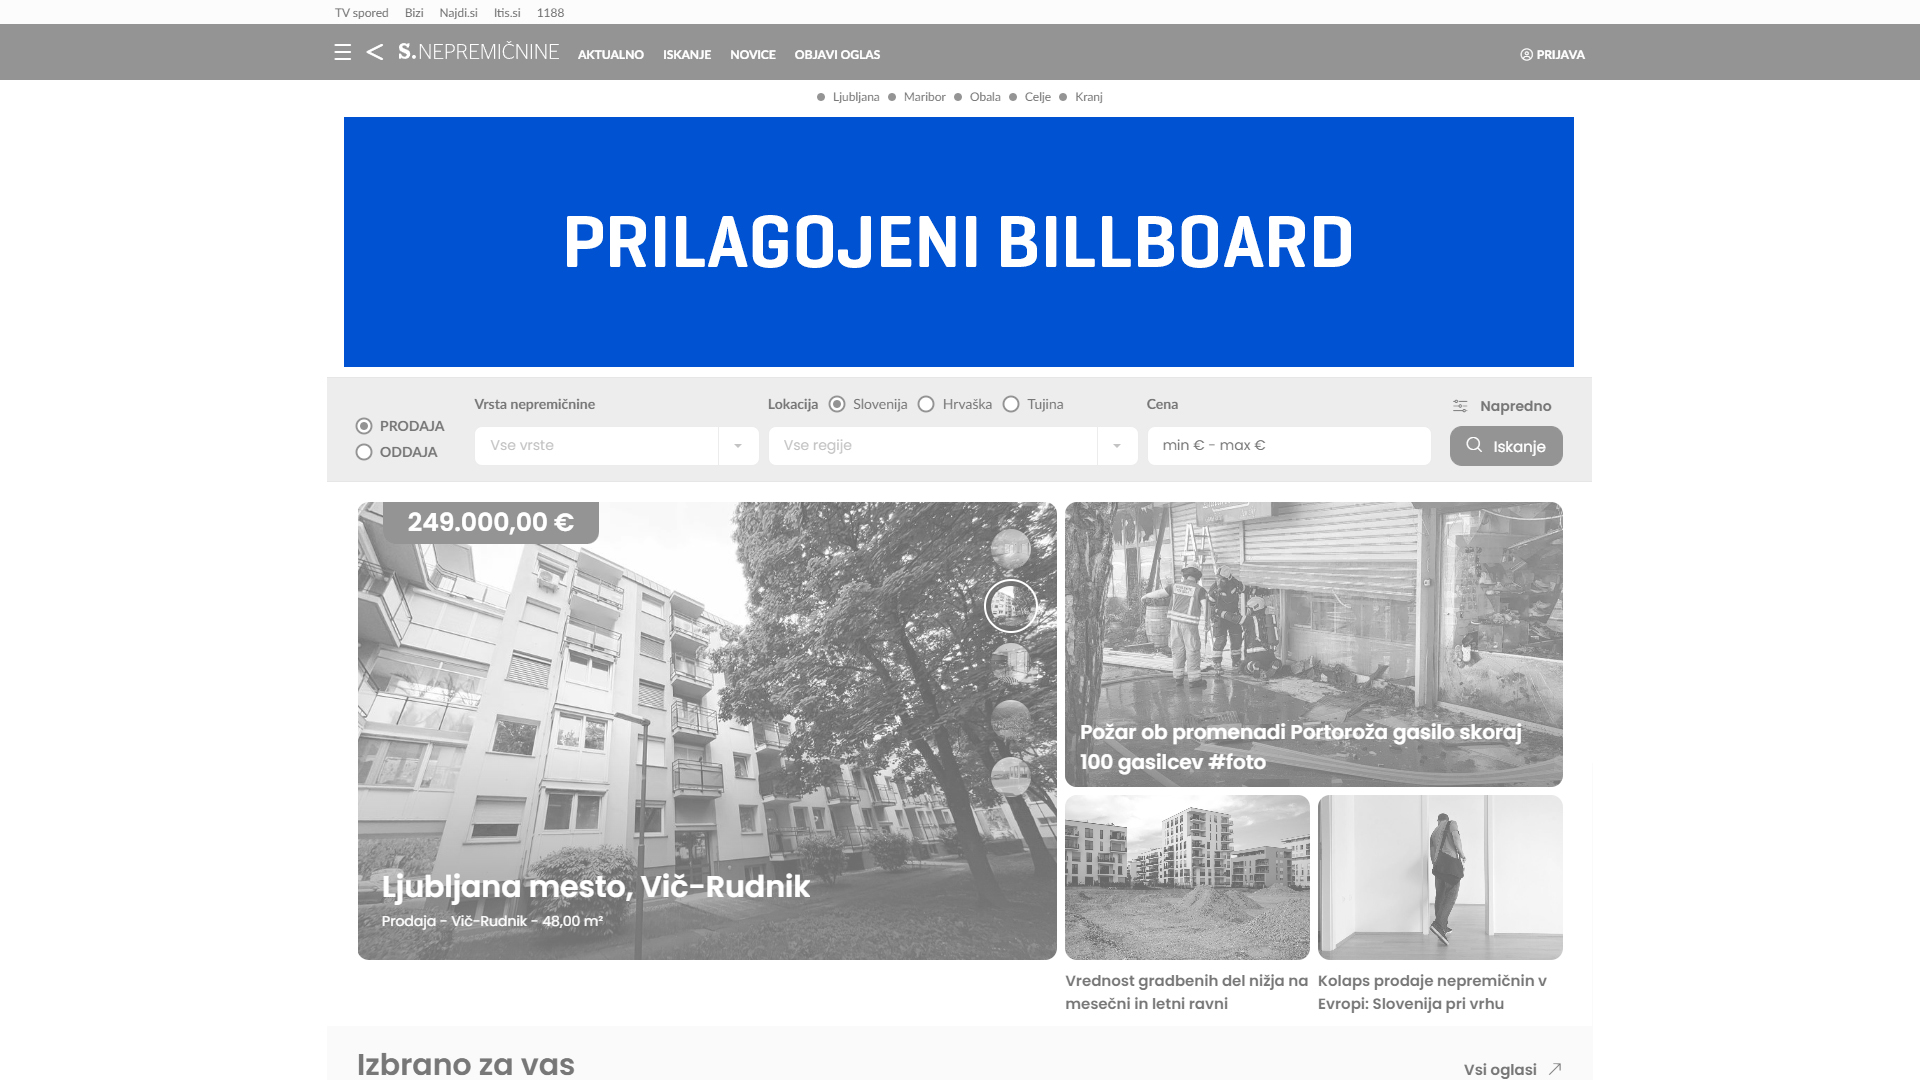Open the Najdi.si top link

click(458, 13)
